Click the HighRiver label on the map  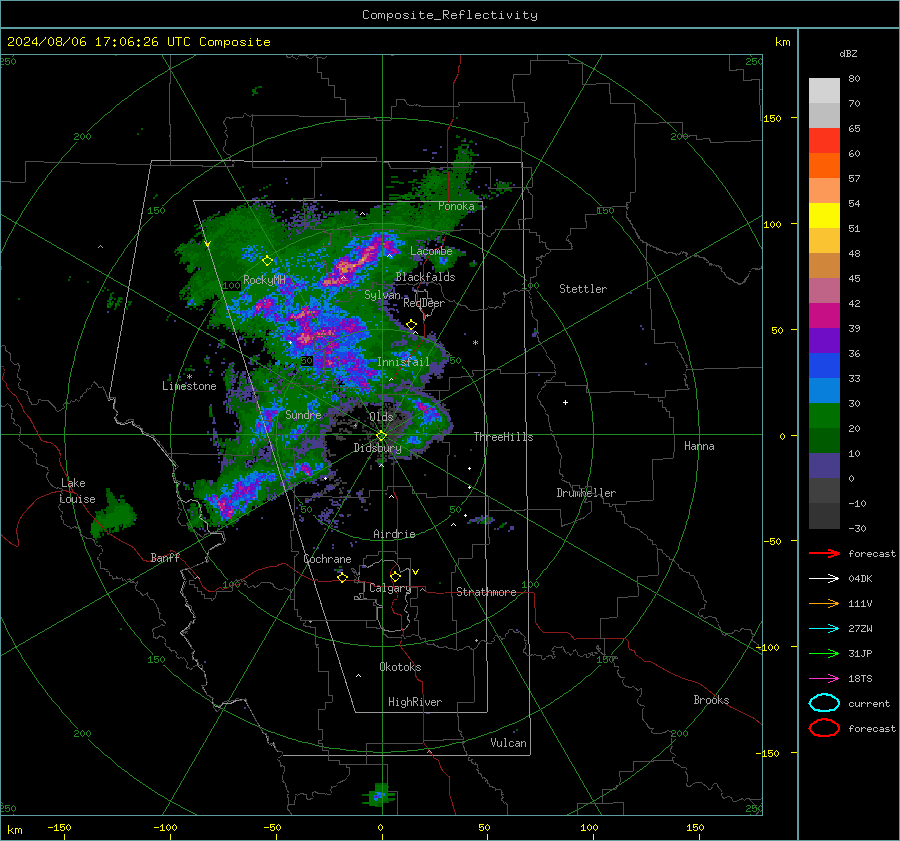tap(415, 702)
